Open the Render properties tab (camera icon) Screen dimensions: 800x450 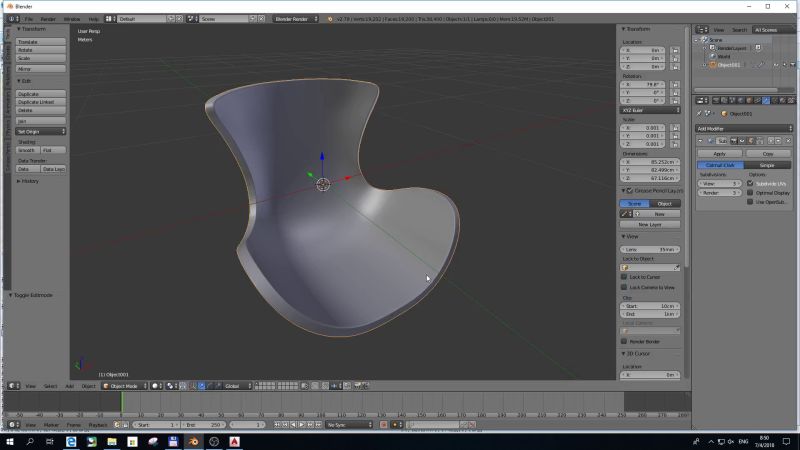(716, 101)
